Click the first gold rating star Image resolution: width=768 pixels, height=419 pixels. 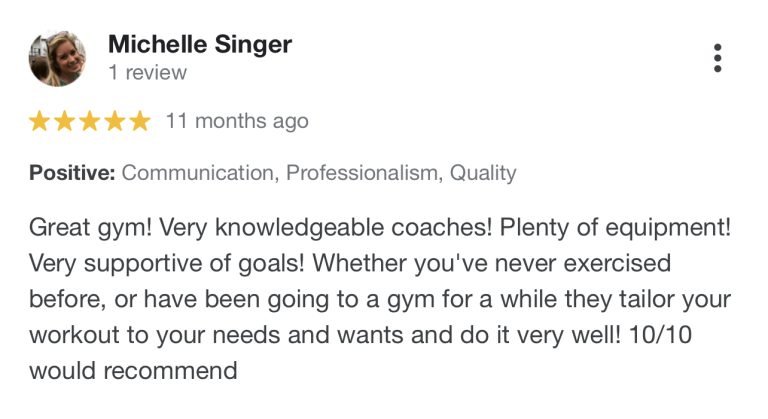click(39, 121)
